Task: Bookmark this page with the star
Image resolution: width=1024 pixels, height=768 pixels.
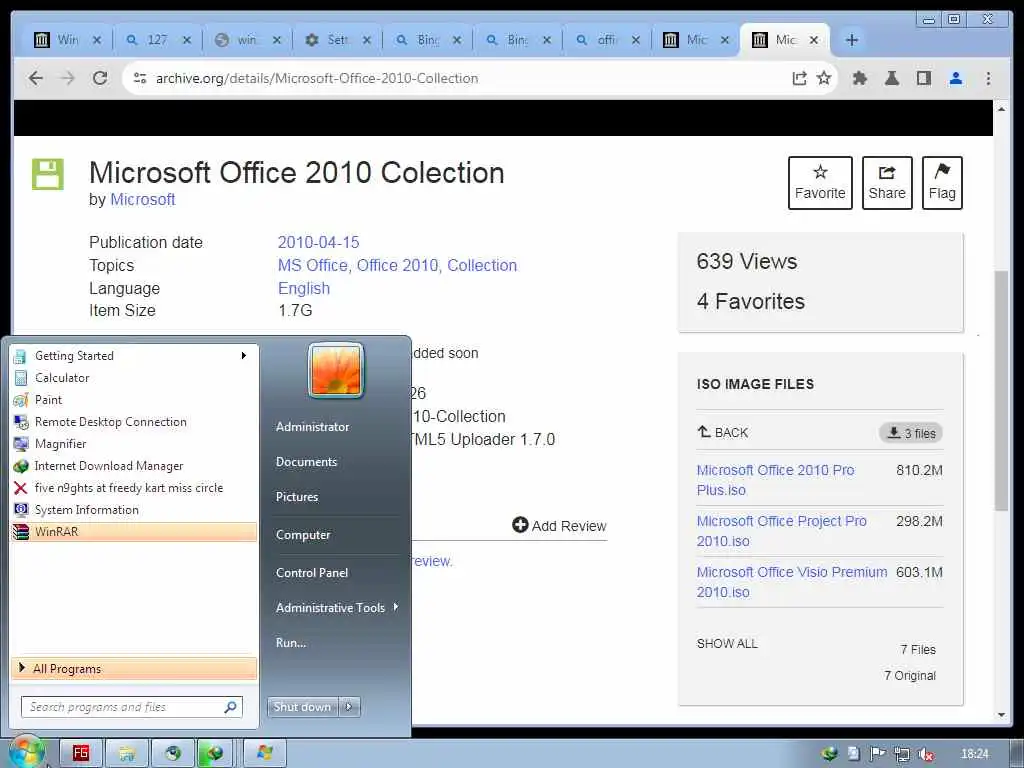Action: [x=824, y=78]
